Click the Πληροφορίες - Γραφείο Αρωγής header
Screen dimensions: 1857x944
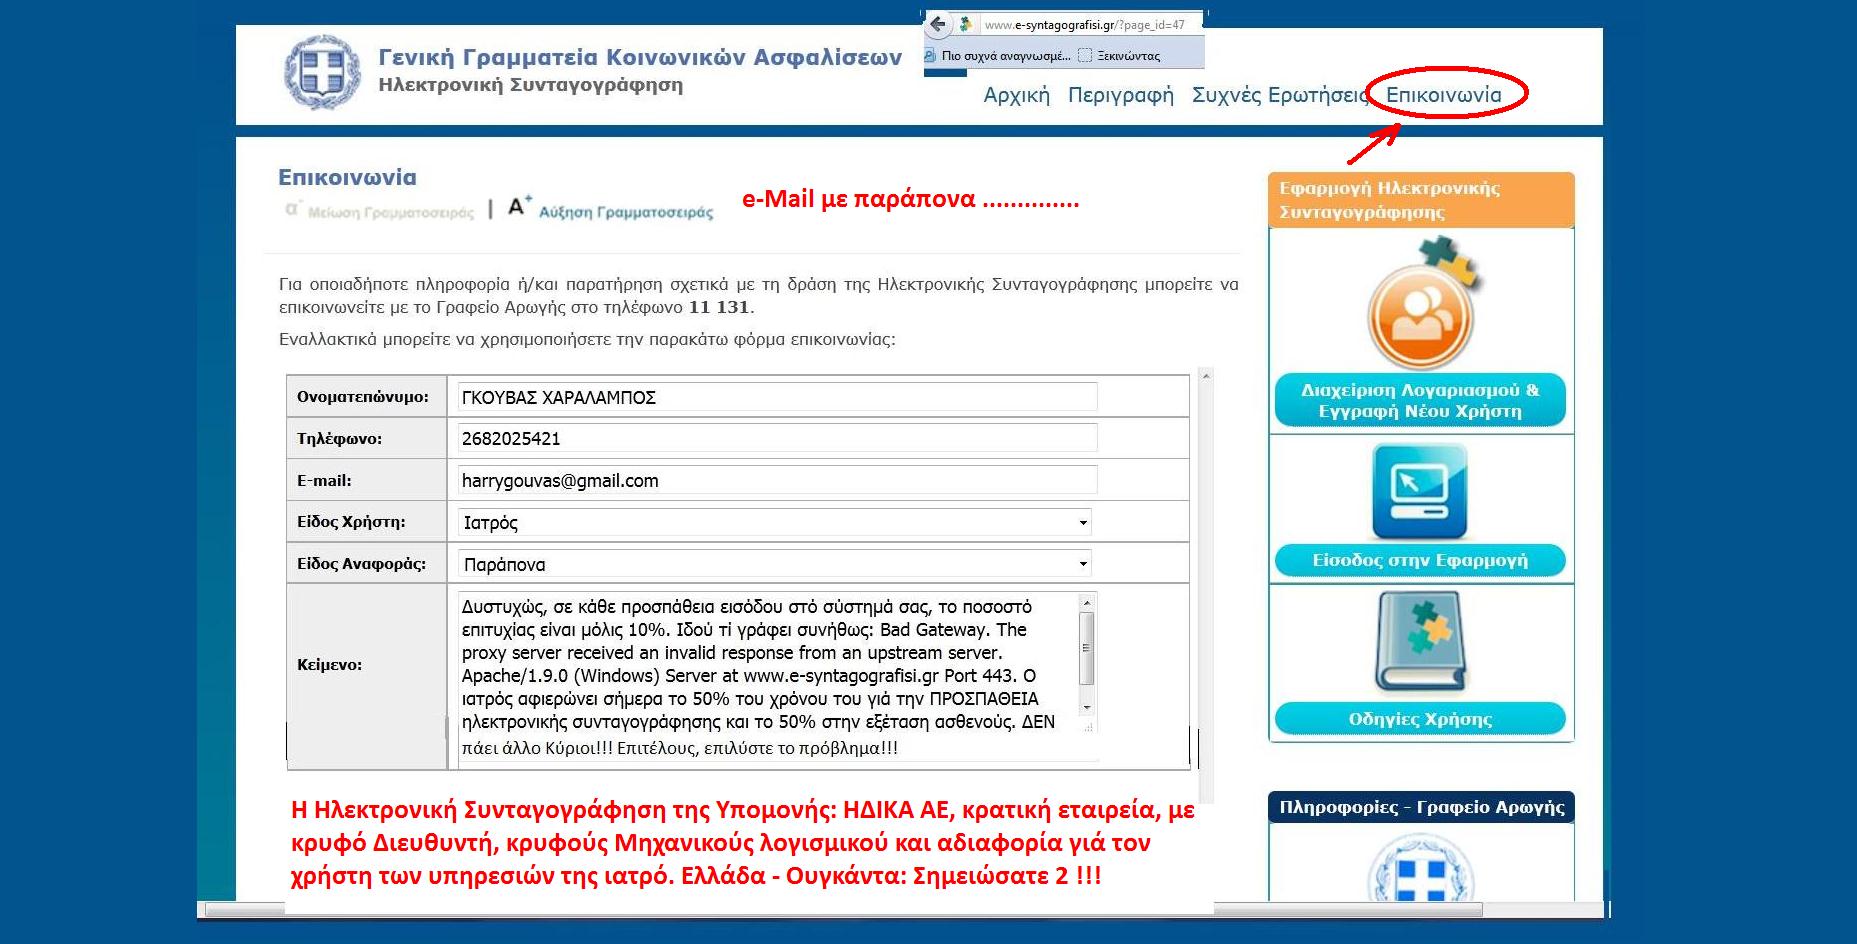(x=1421, y=807)
